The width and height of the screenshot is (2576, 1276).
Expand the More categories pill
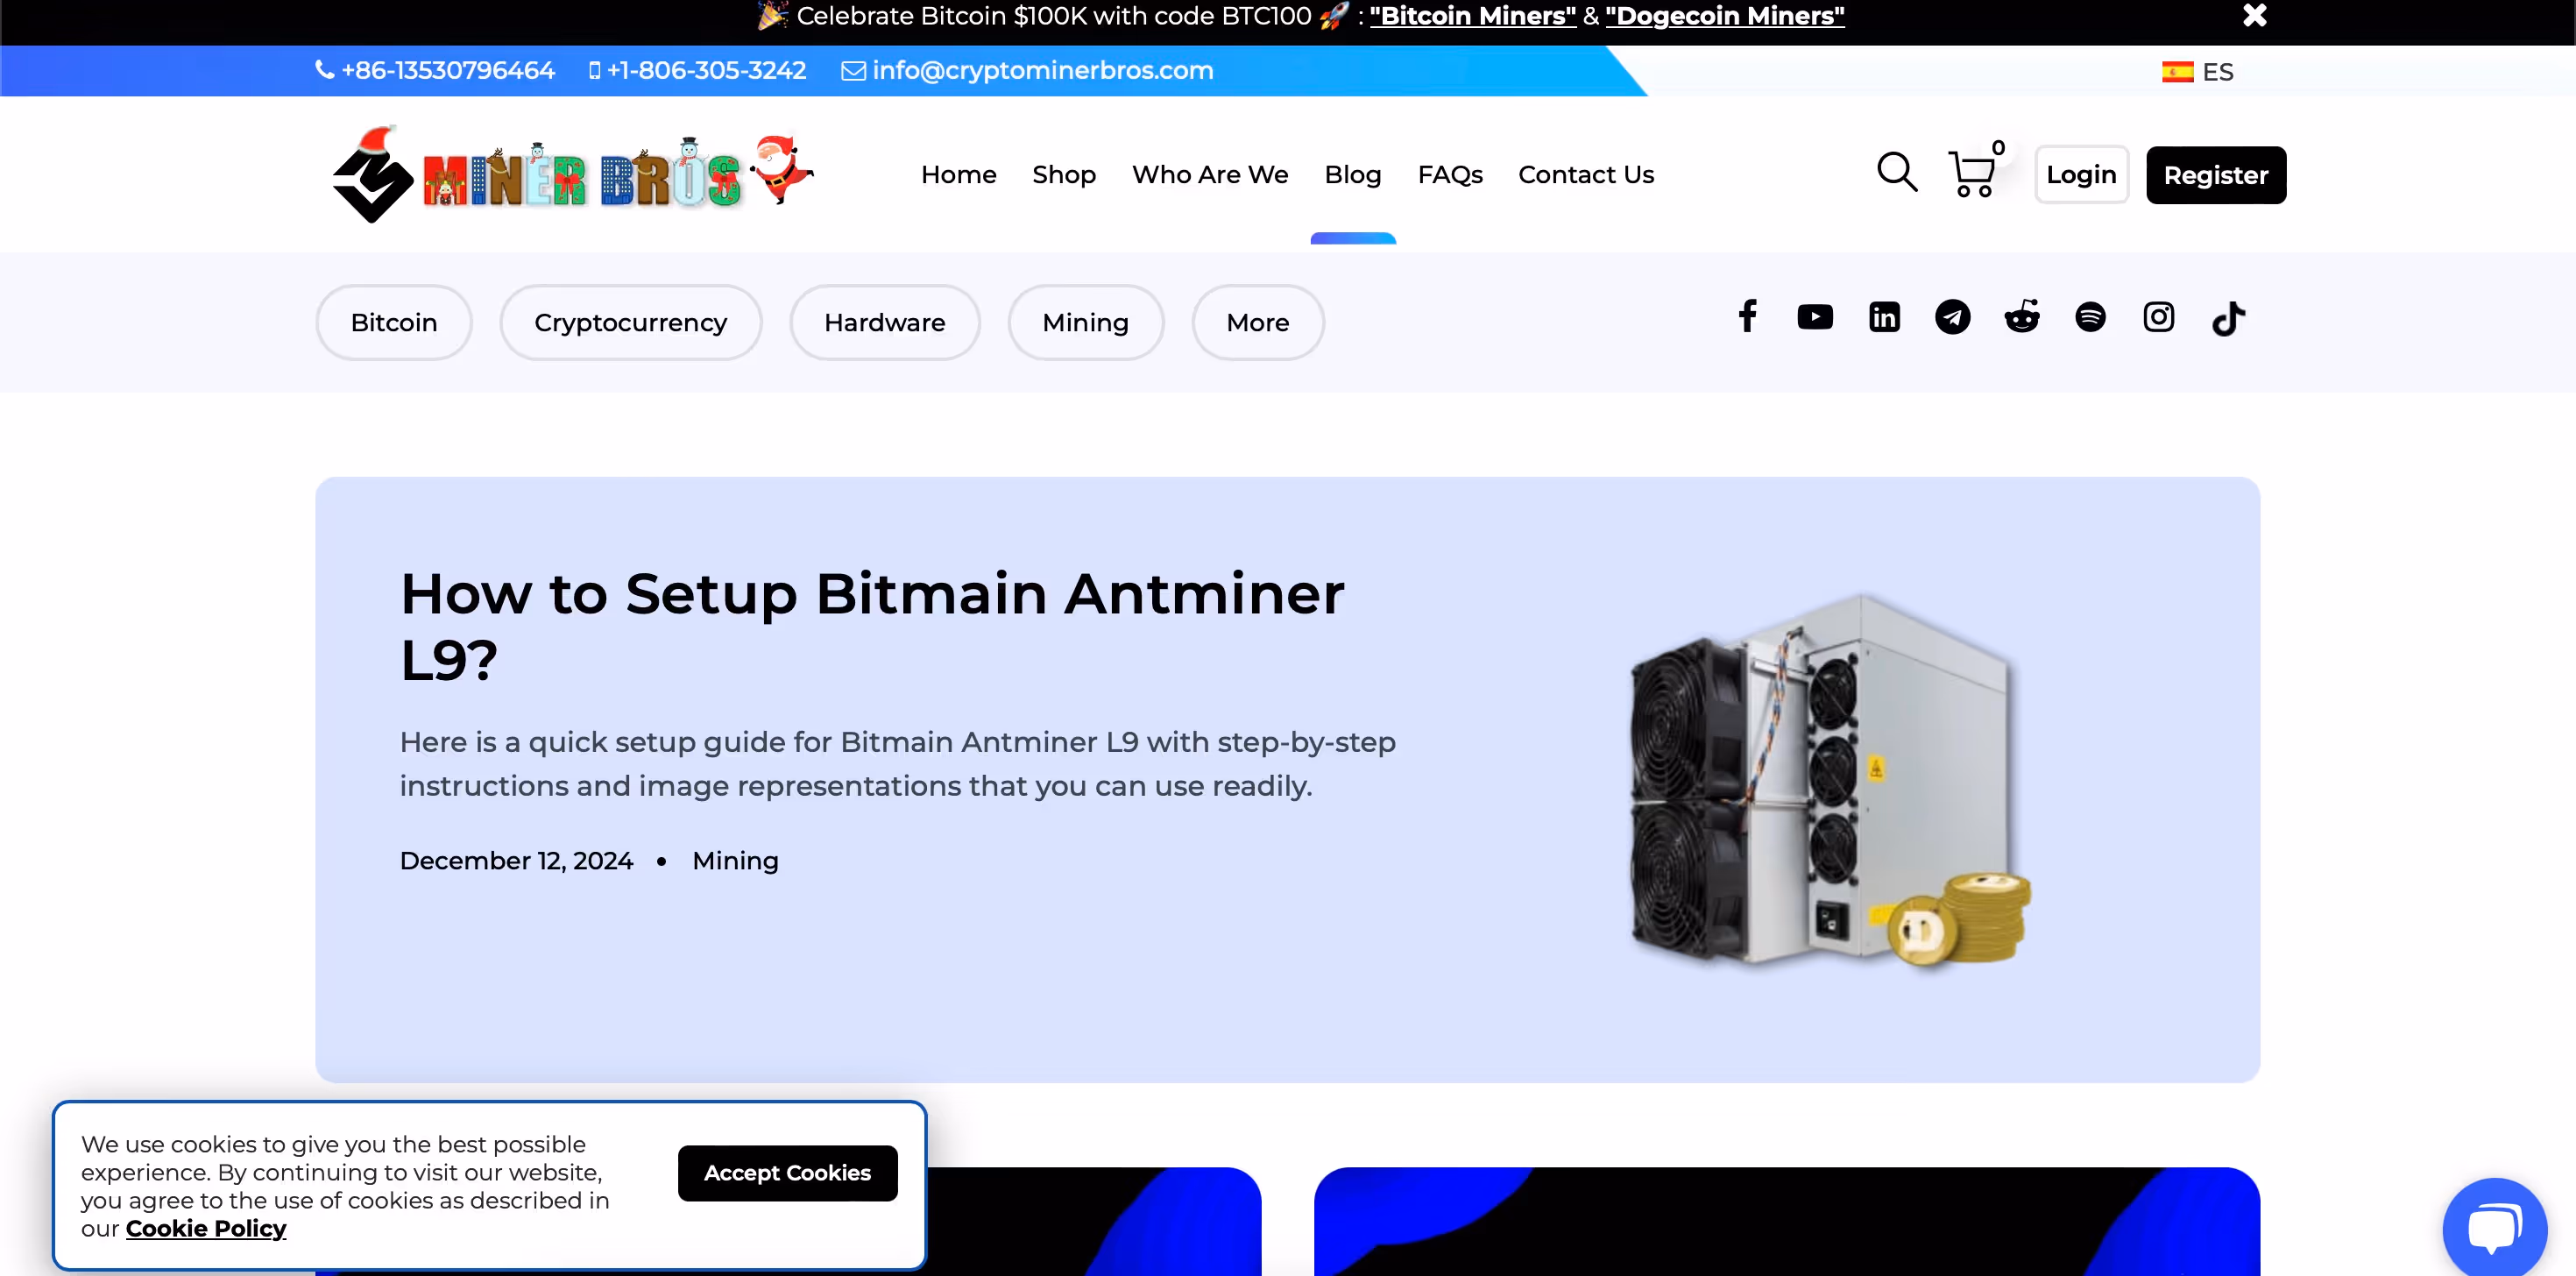(1257, 322)
